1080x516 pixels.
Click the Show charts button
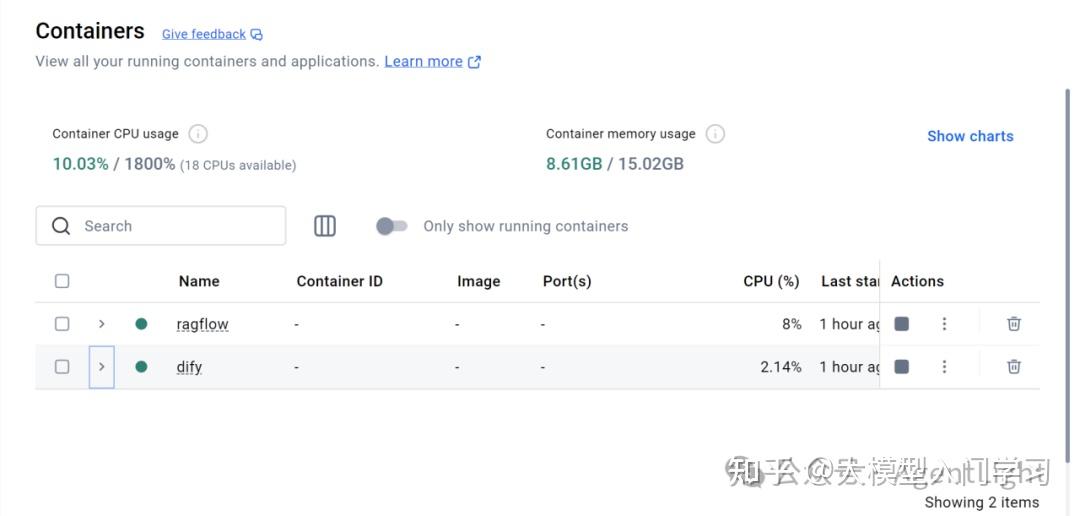pos(969,136)
